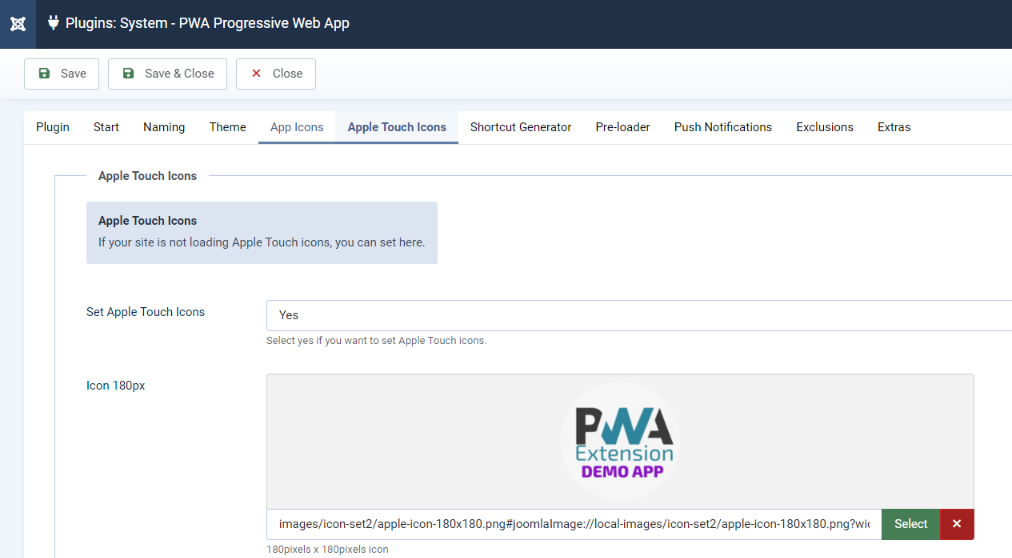Click the Save button
Screen dimensions: 1012x558
click(61, 74)
